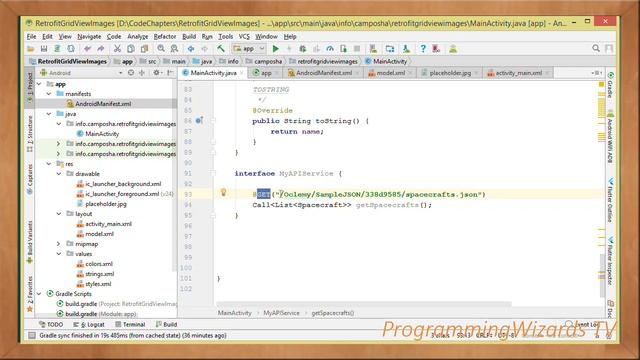Open the Analyze menu
This screenshot has width=640, height=360.
click(x=138, y=37)
